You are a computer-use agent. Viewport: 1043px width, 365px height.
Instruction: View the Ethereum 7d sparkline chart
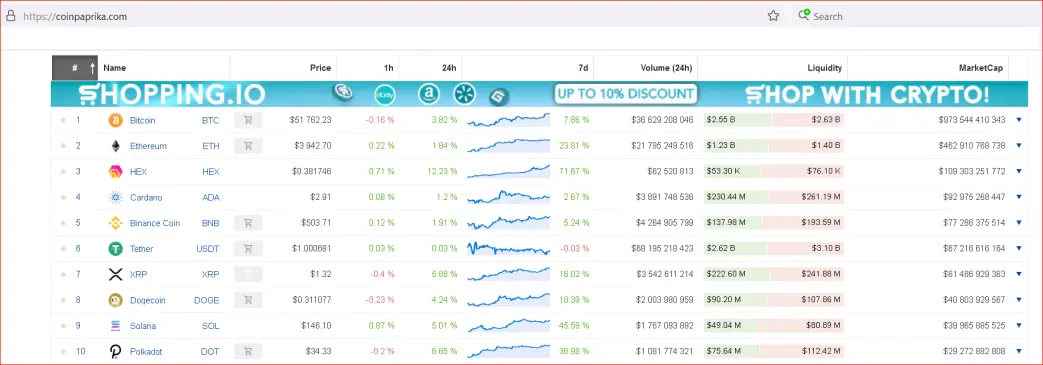(x=508, y=146)
